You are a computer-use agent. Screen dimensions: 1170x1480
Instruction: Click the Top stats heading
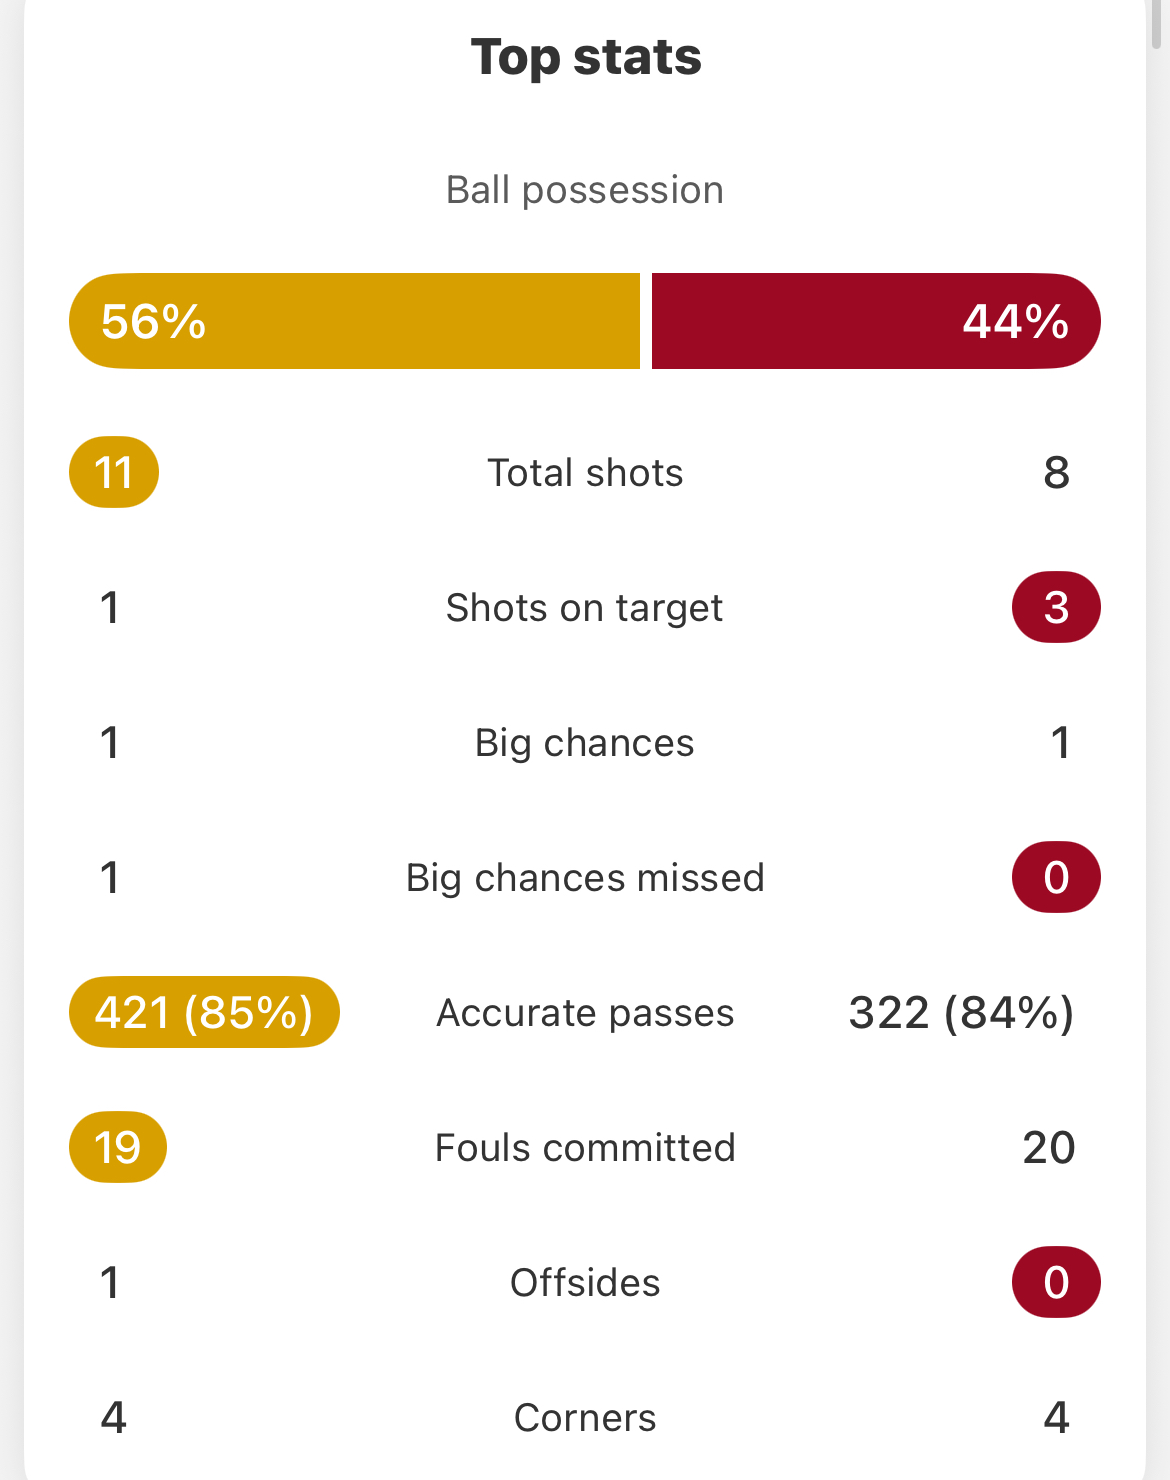pyautogui.click(x=586, y=57)
